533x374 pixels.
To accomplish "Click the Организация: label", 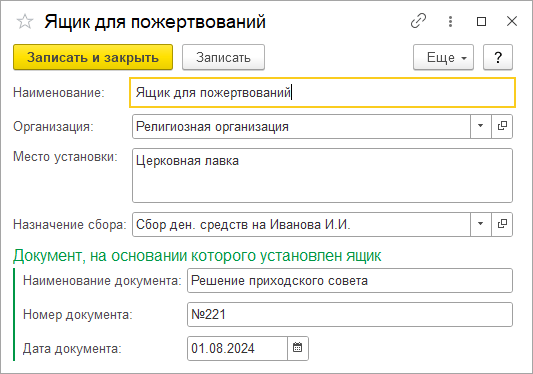I will pos(53,126).
